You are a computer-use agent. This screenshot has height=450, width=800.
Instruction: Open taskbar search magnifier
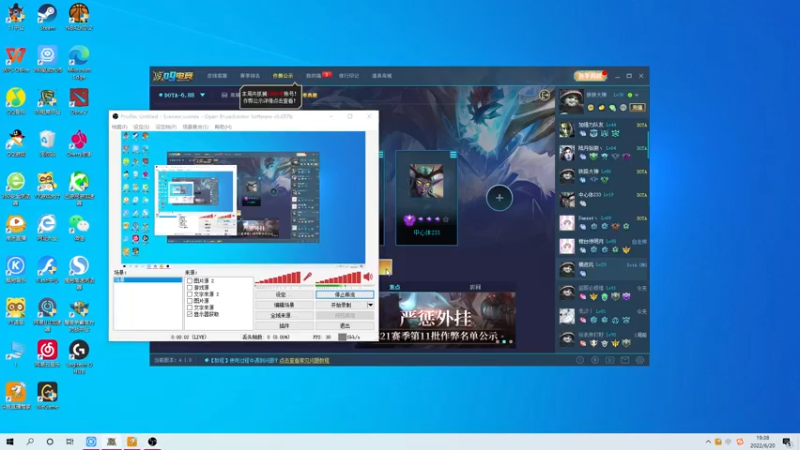point(30,441)
